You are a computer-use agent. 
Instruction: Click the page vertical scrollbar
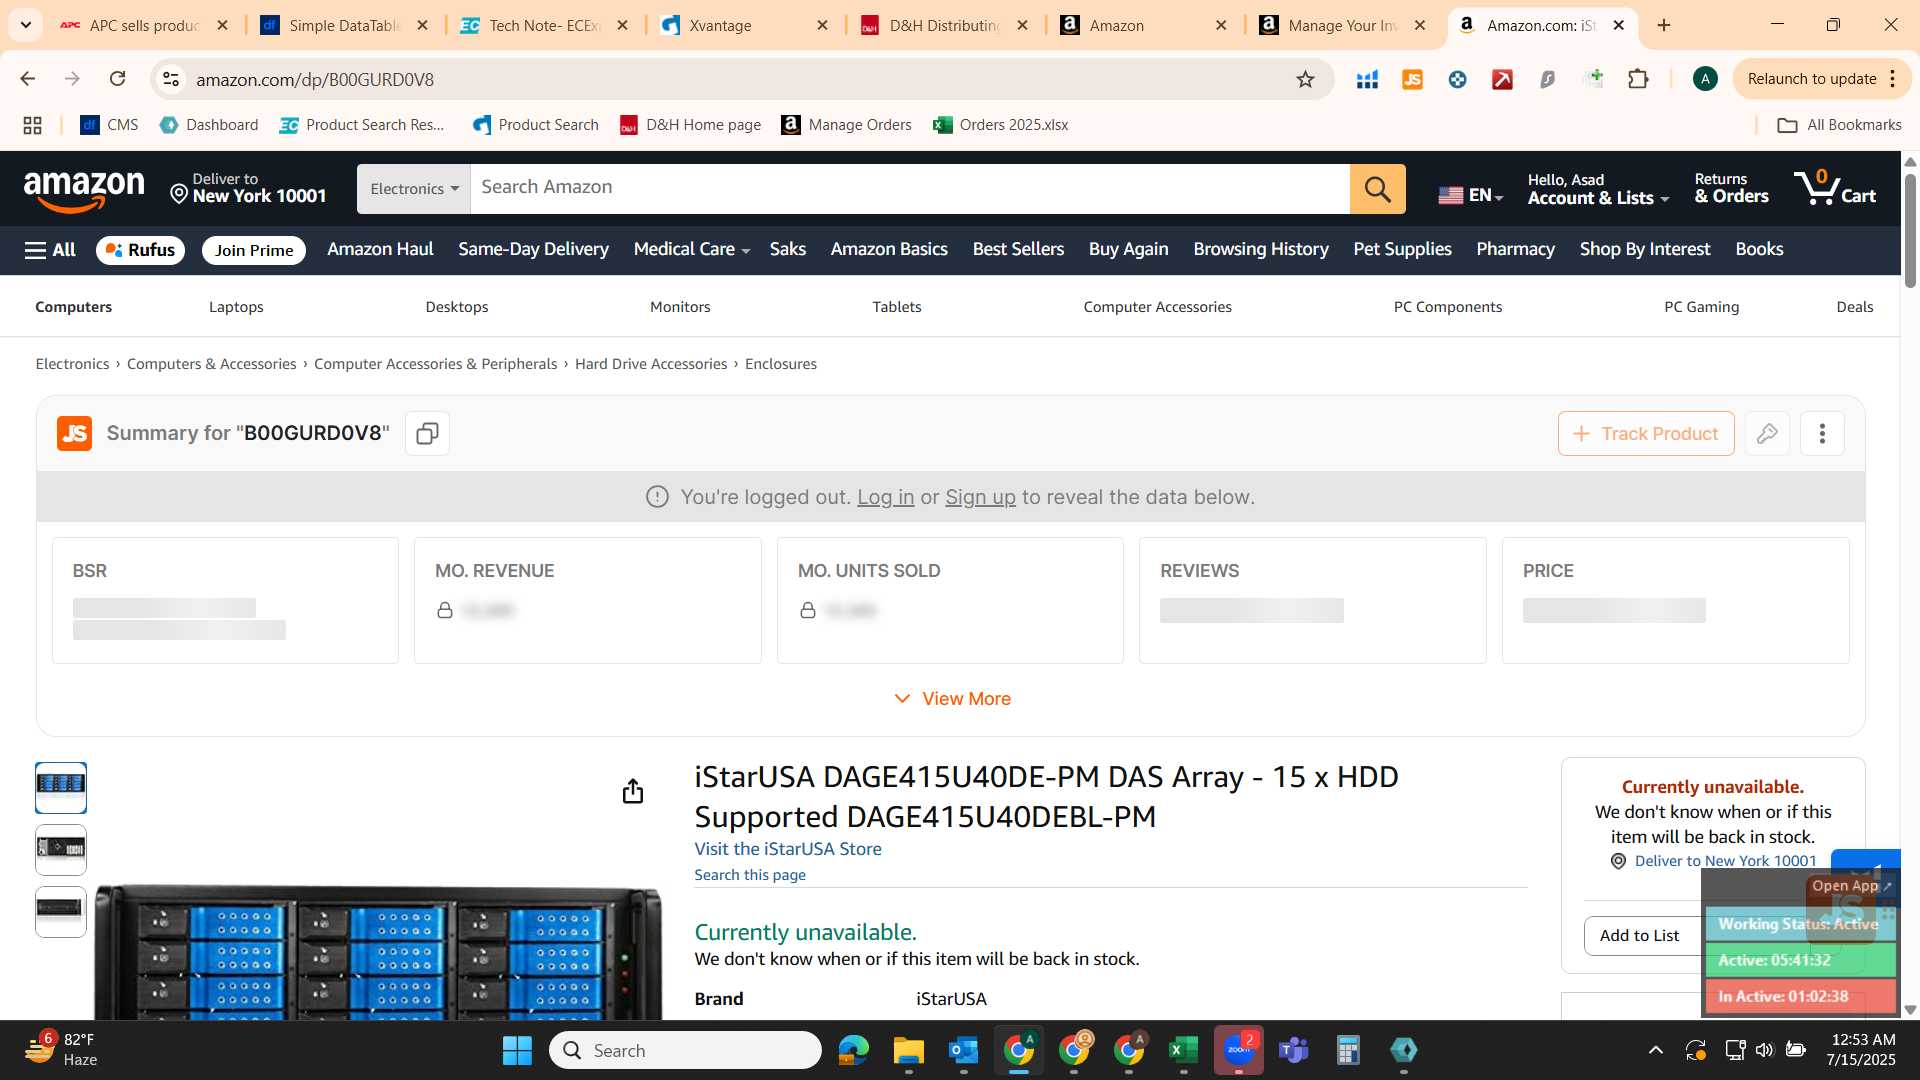coord(1910,230)
